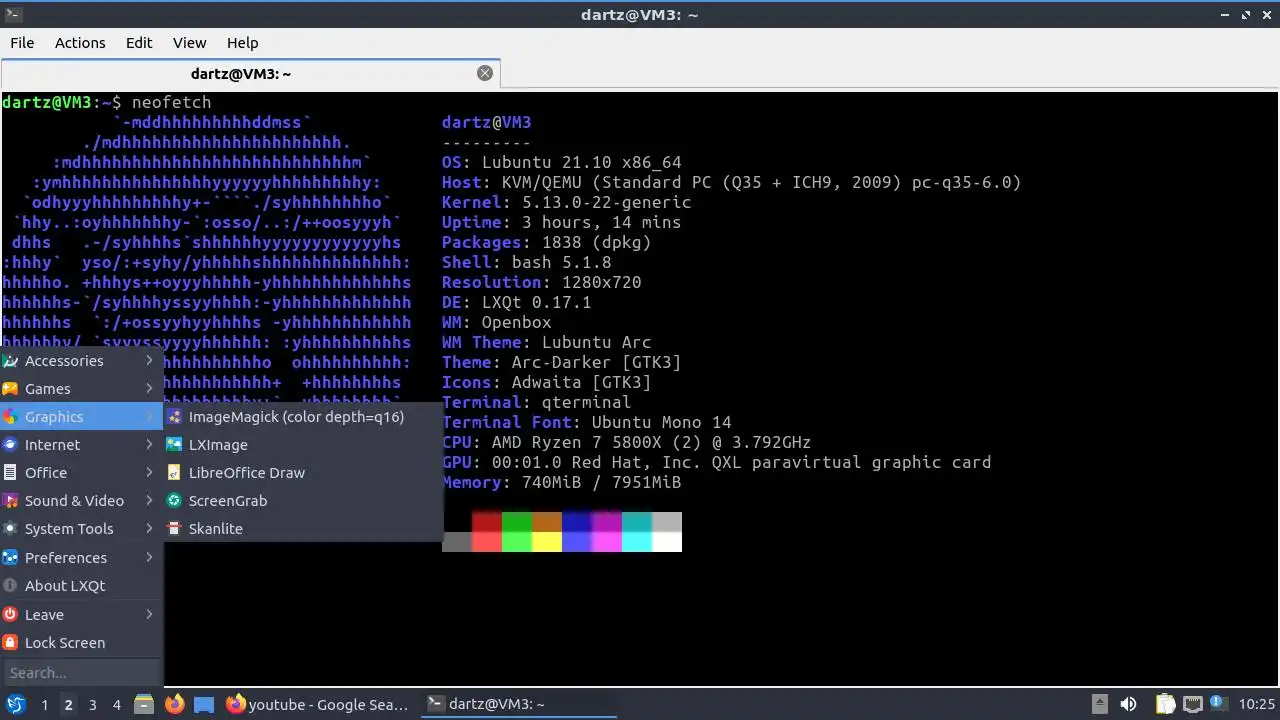Launch ImageMagick via its wizard icon
Image resolution: width=1280 pixels, height=720 pixels.
pos(174,417)
